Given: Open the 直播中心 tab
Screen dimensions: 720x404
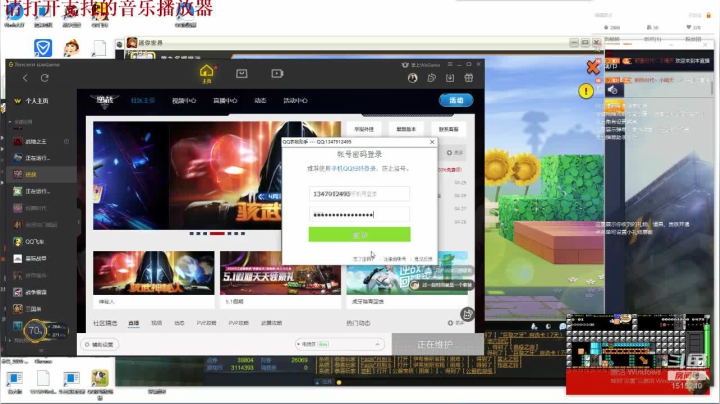Looking at the screenshot, I should (225, 101).
